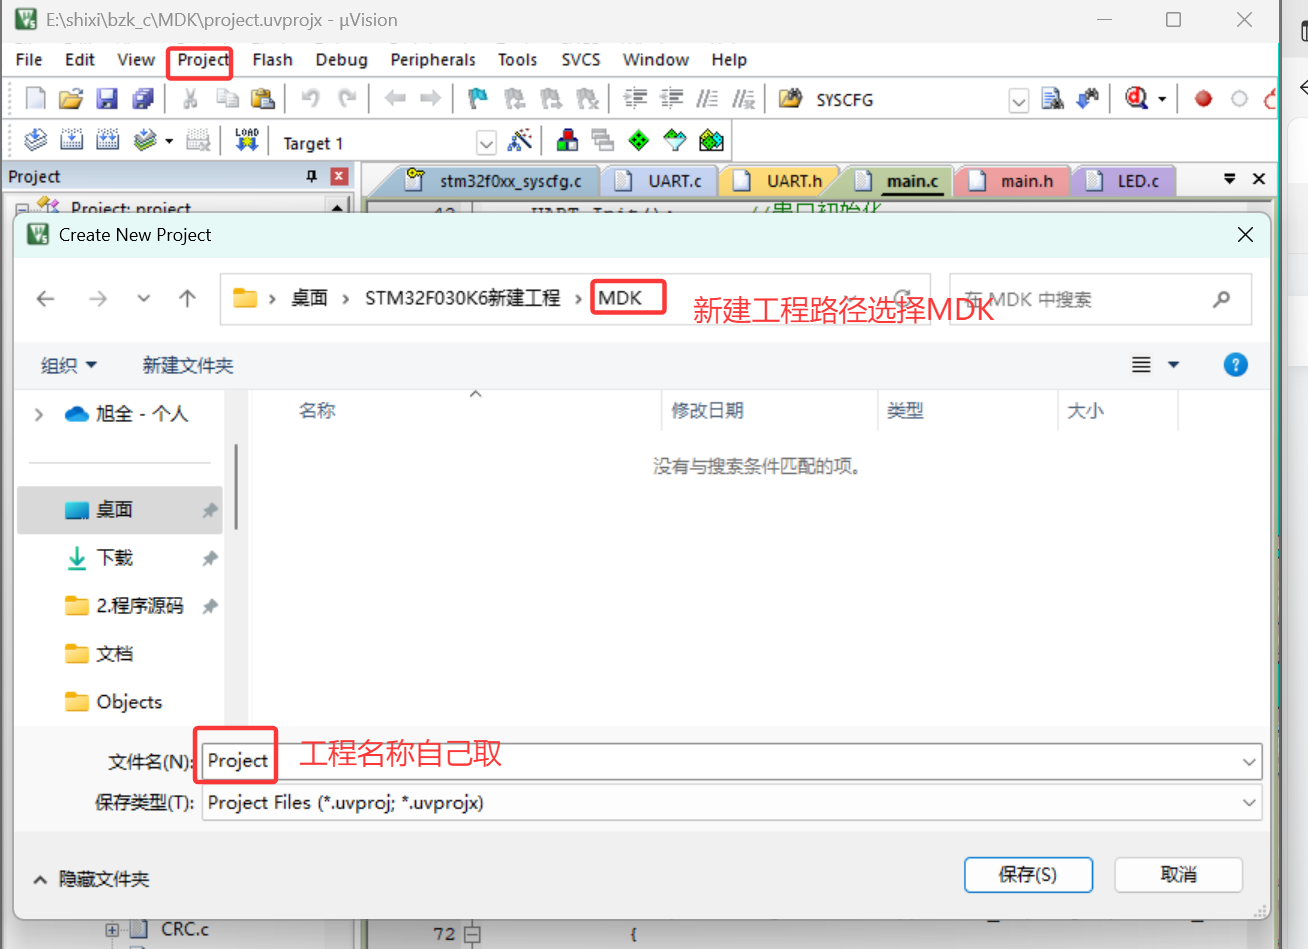The width and height of the screenshot is (1308, 949).
Task: Open the SYSCFG find combo dropdown
Action: click(1018, 100)
